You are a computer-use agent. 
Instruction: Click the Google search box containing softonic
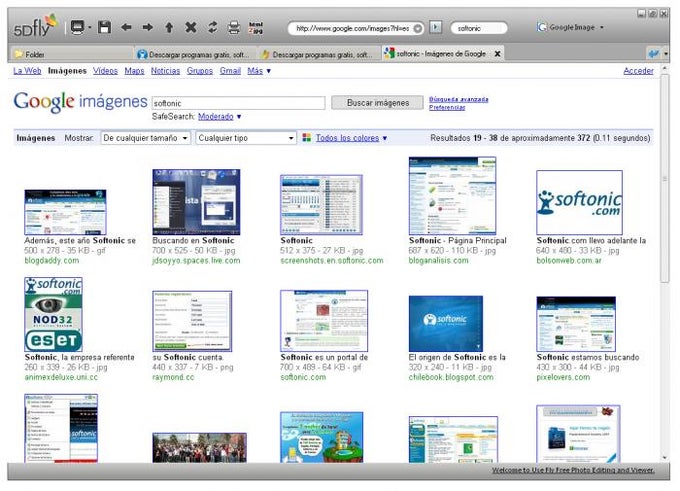pos(238,103)
